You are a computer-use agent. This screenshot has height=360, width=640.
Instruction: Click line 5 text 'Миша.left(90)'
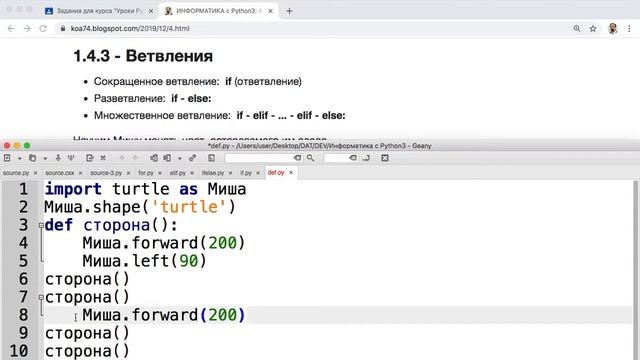click(144, 261)
